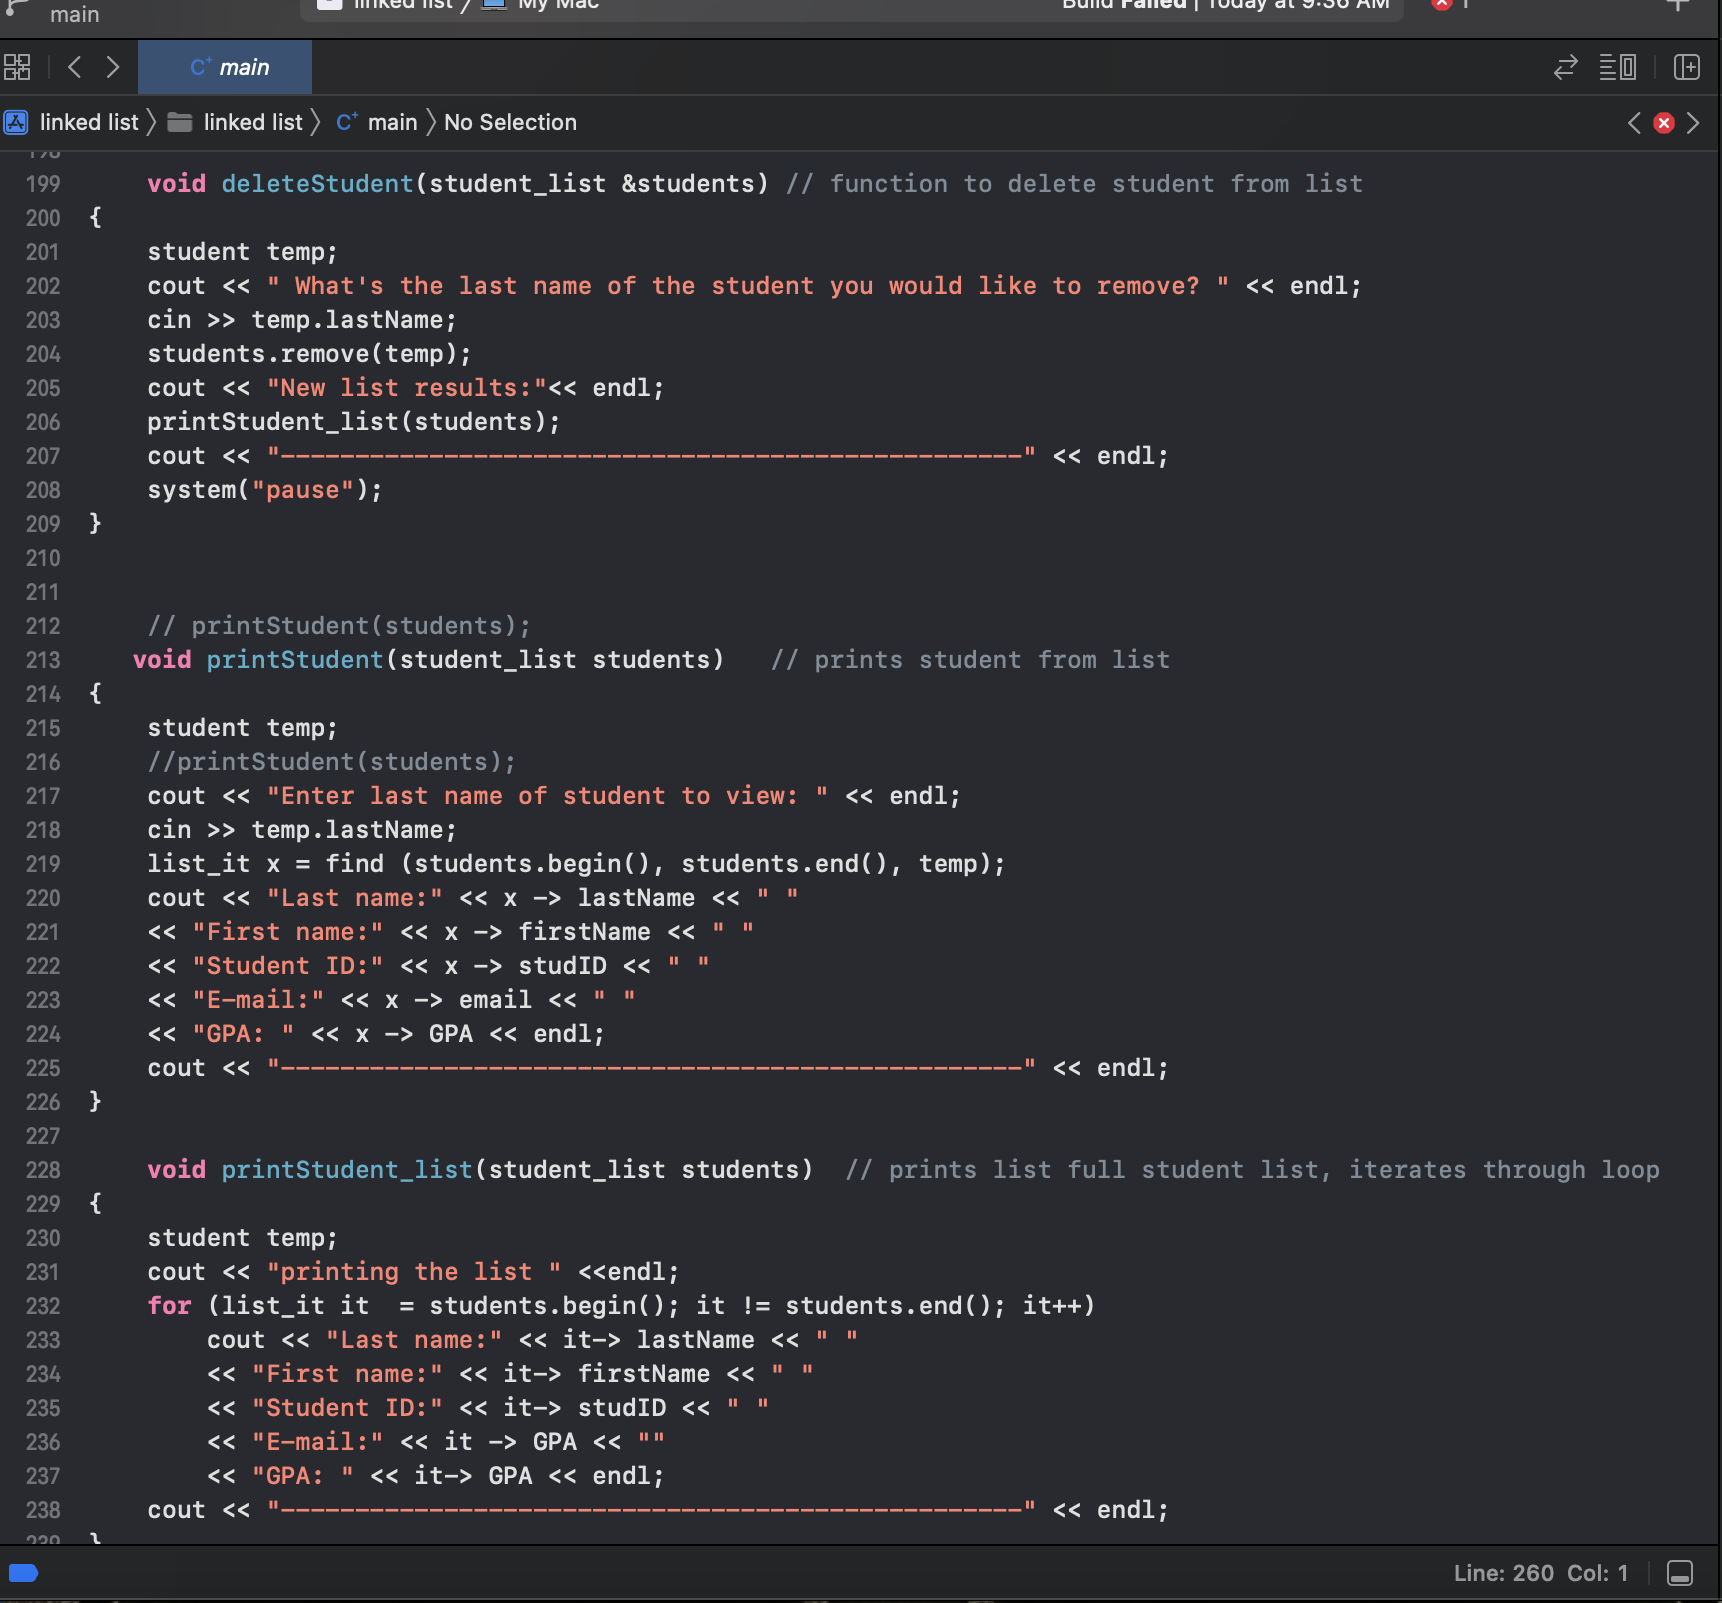Go forward in editor history

point(113,67)
